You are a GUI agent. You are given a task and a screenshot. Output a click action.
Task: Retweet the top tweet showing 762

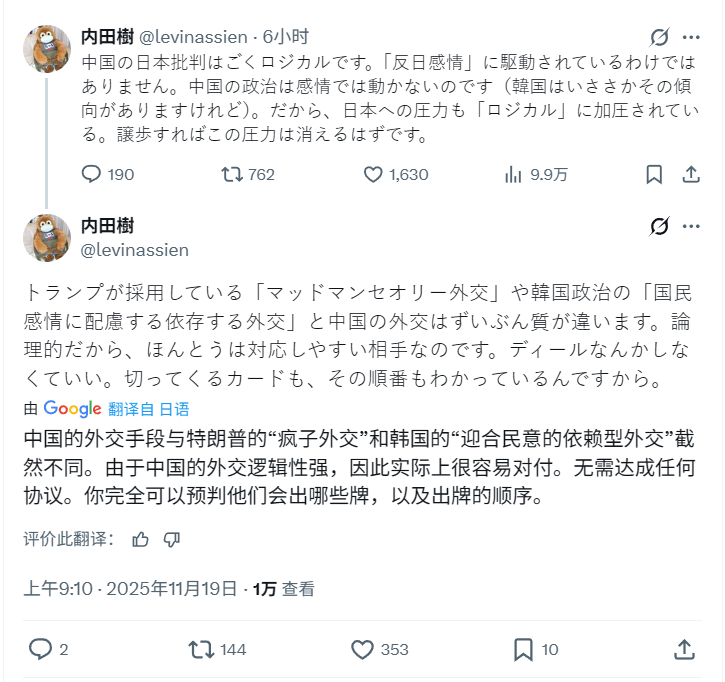click(231, 175)
